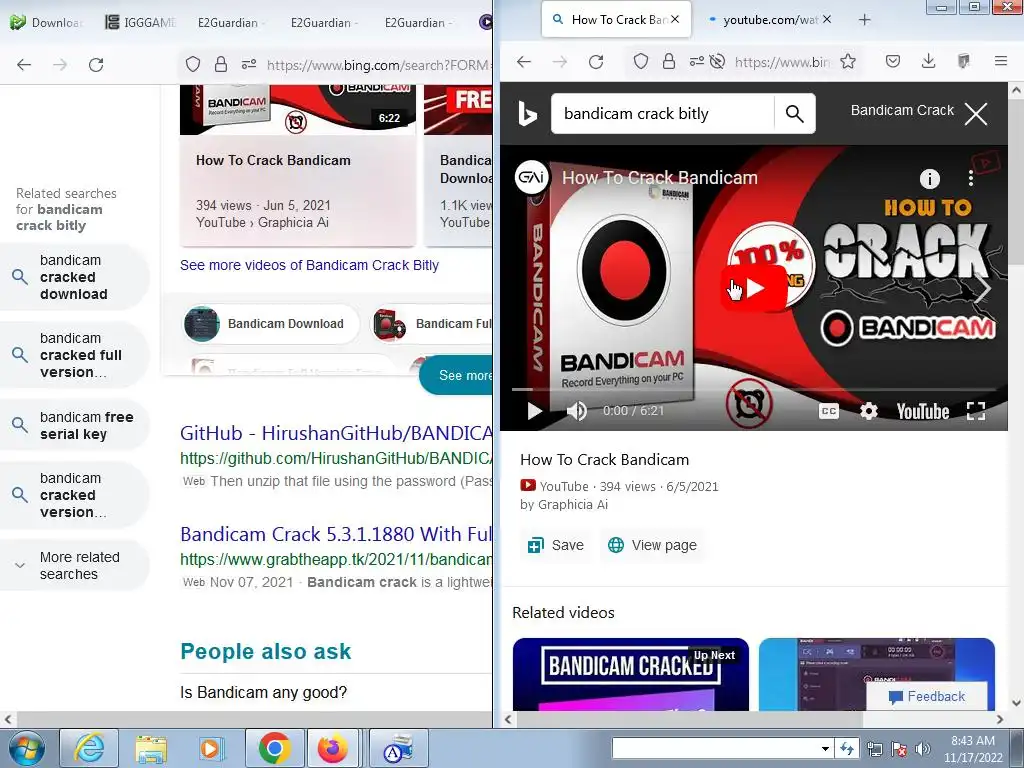Launch Internet Explorer from the taskbar

(x=89, y=748)
